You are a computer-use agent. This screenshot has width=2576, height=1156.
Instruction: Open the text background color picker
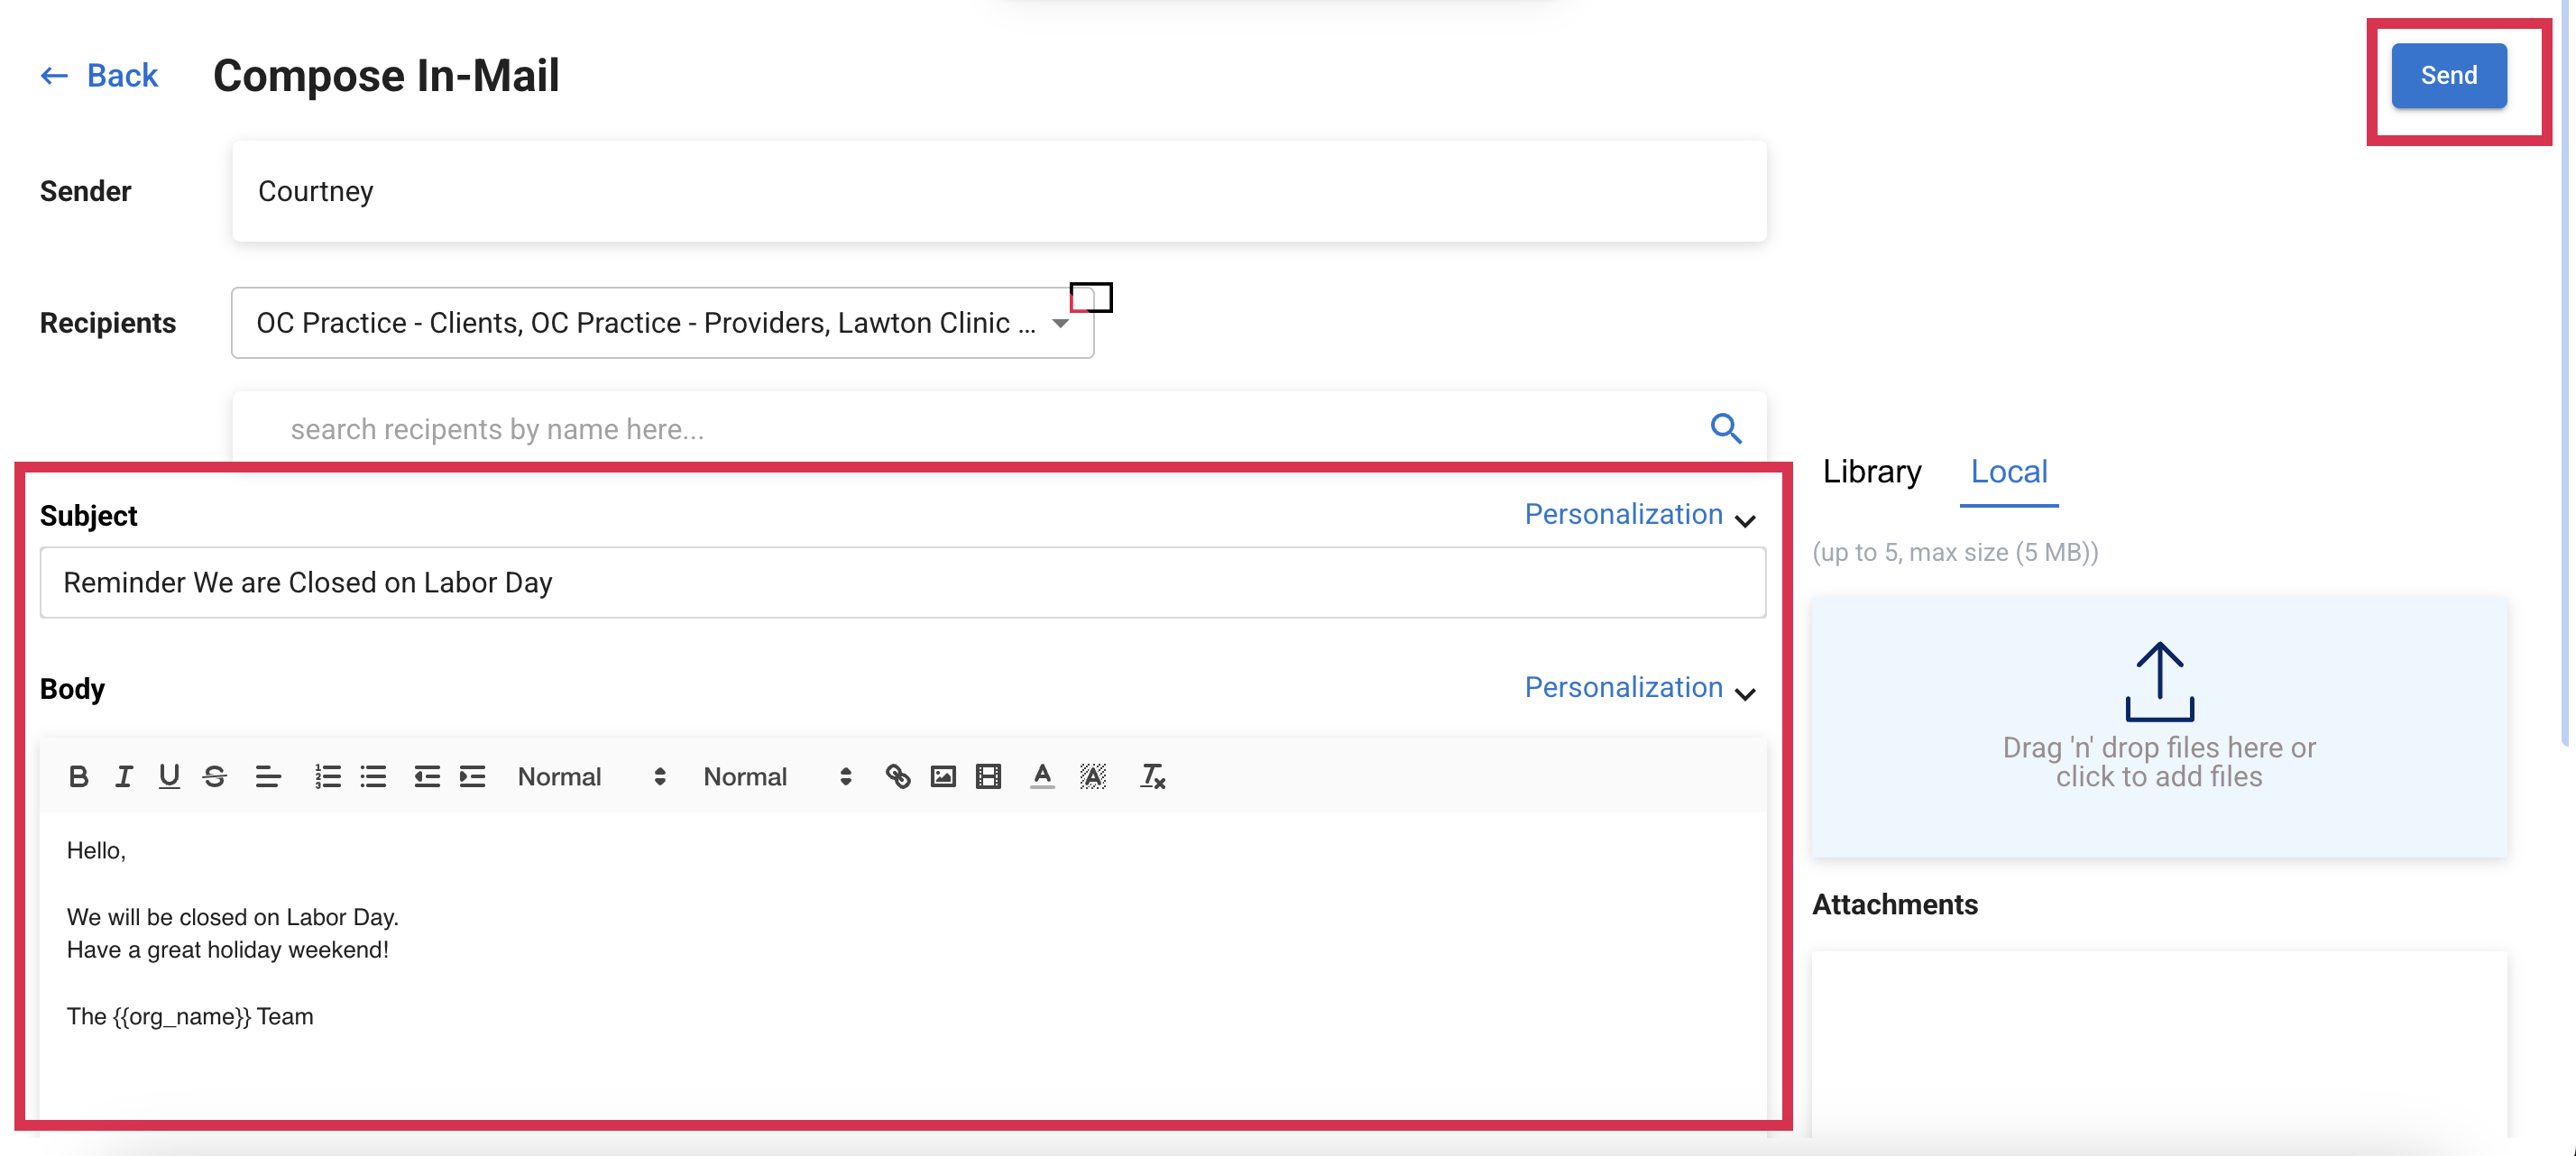(x=1092, y=776)
